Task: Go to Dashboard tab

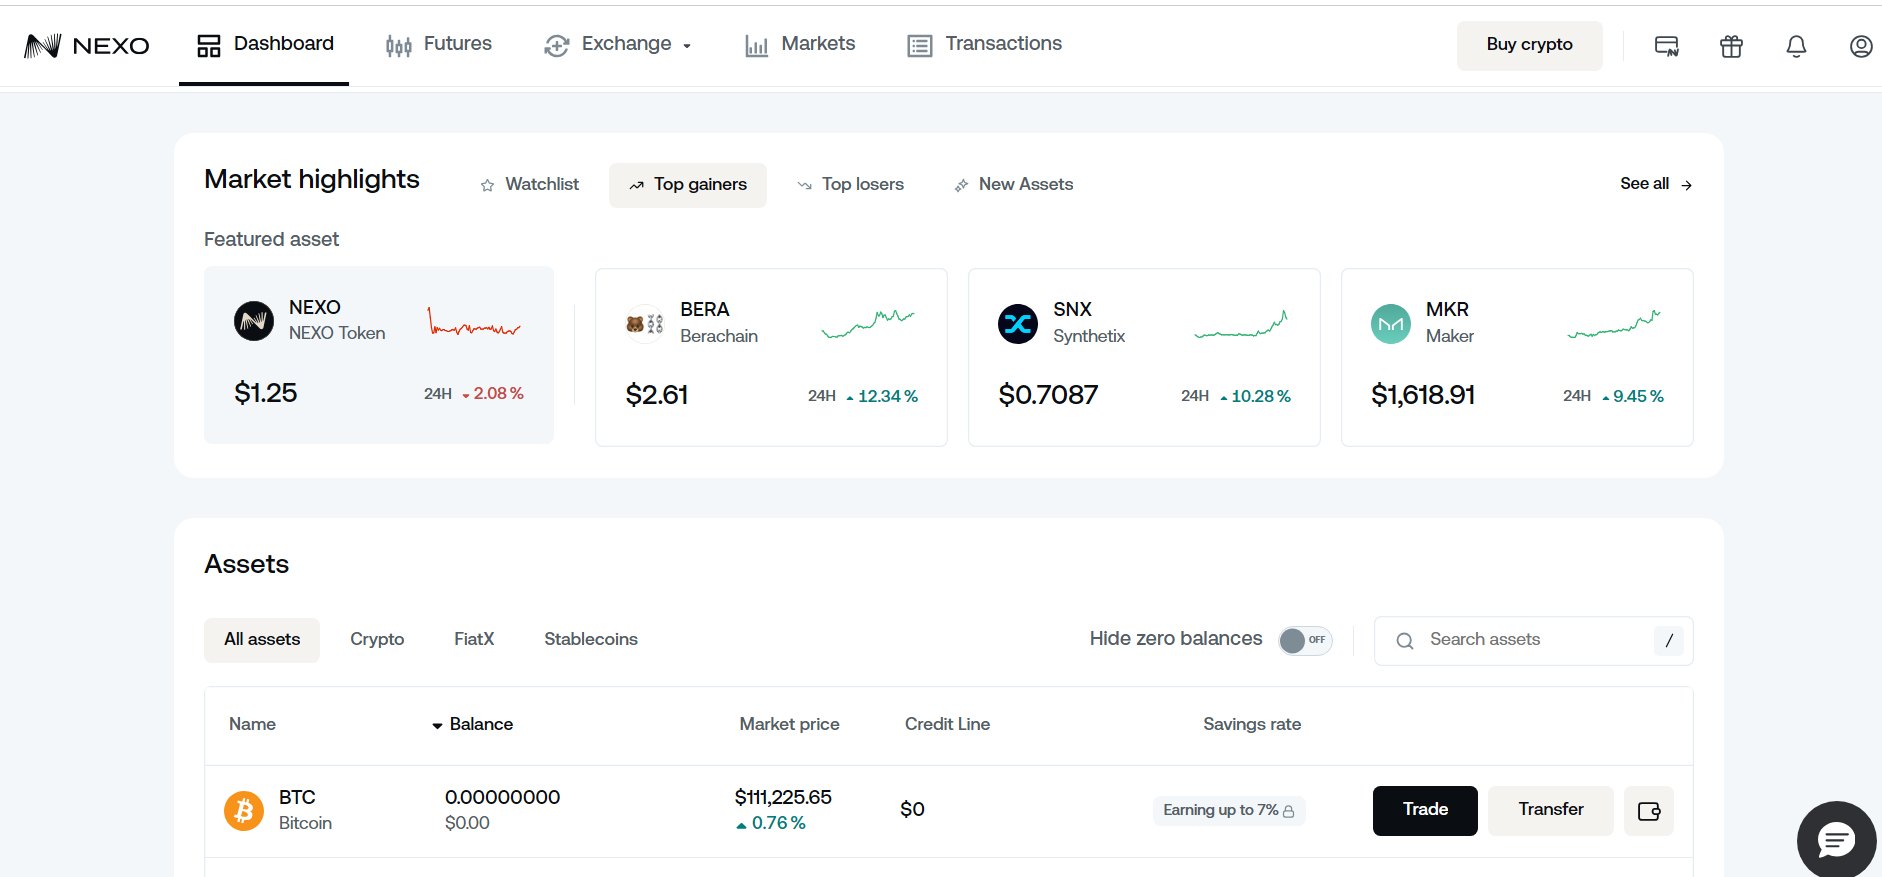Action: (x=264, y=44)
